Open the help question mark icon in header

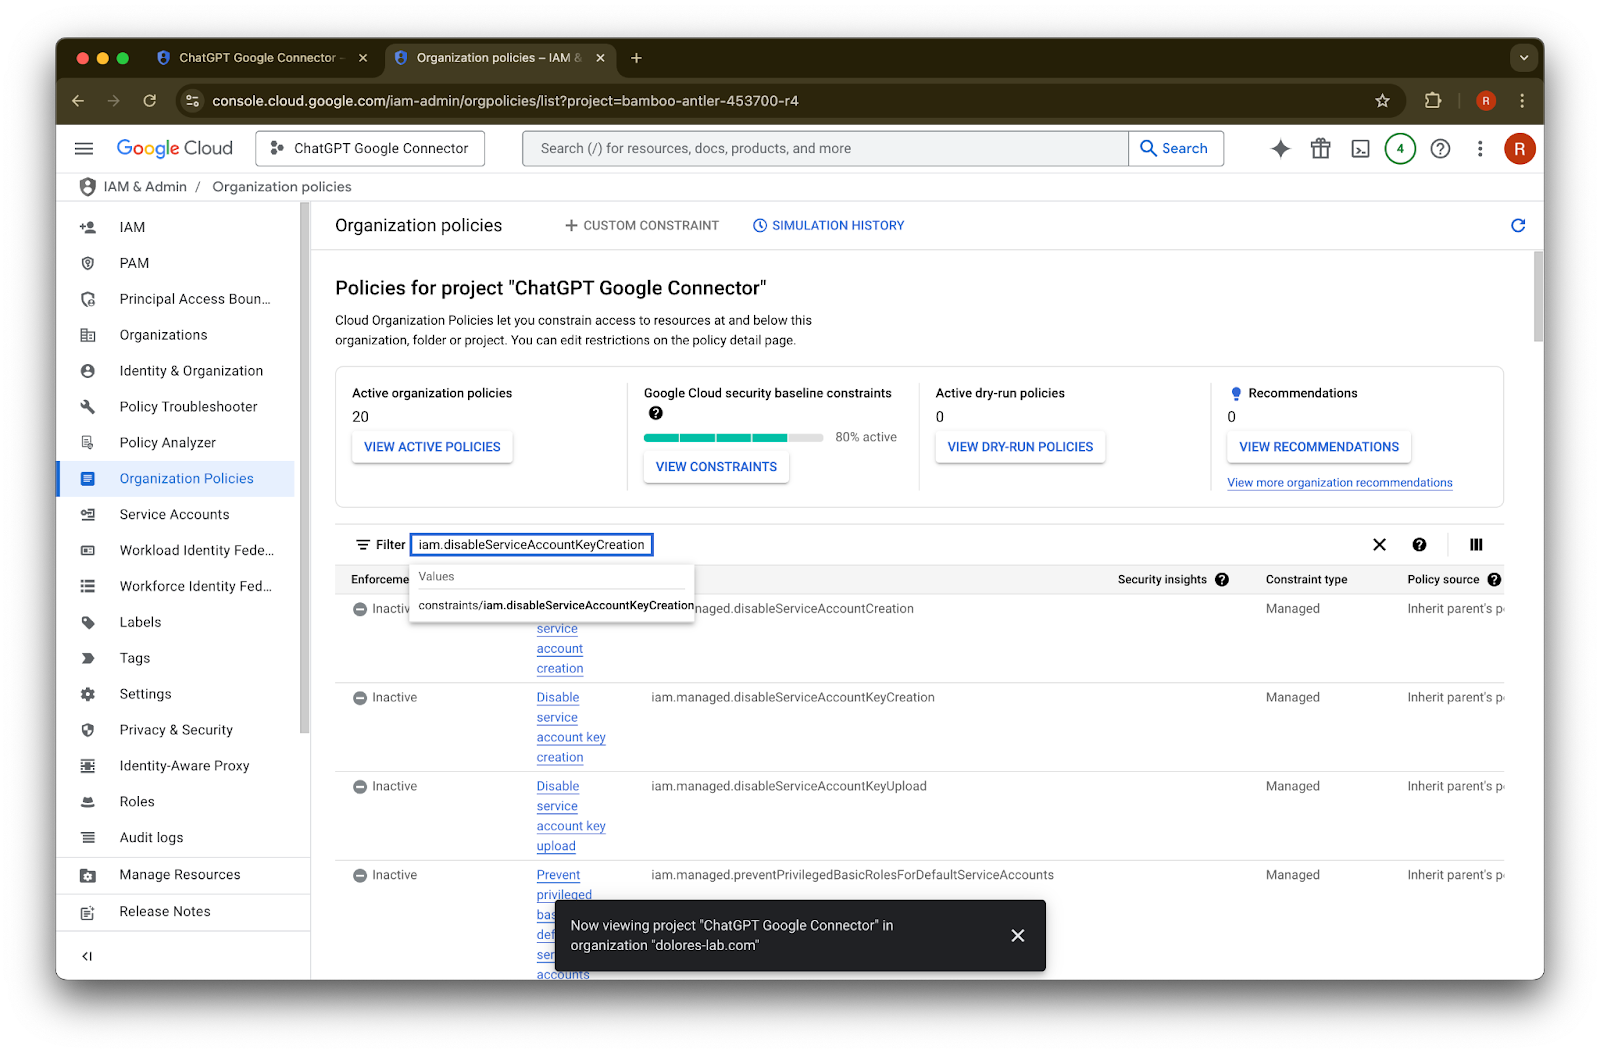[1440, 149]
